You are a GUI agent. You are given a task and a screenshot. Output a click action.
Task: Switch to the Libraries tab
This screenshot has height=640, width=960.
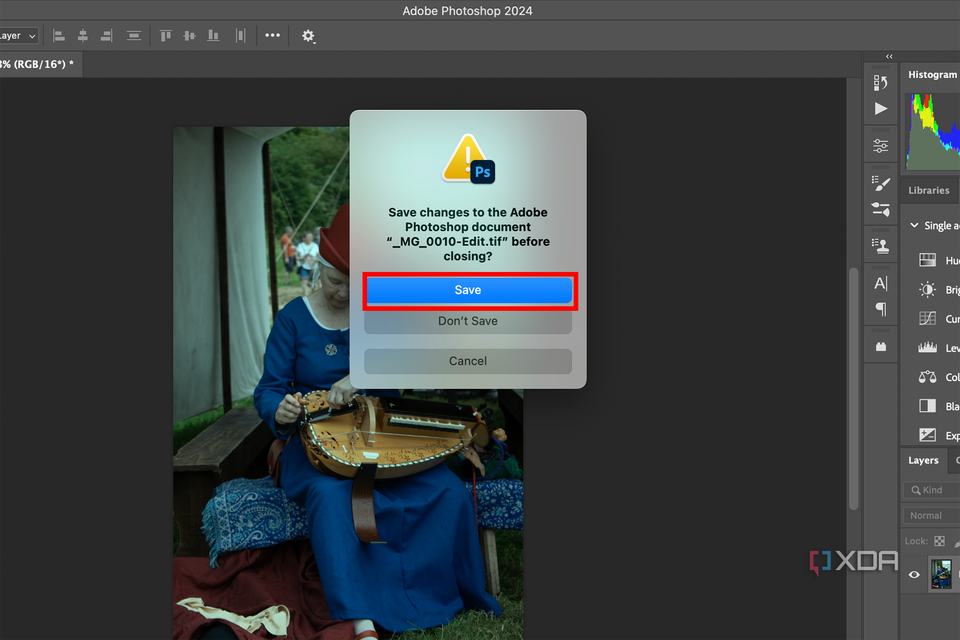(x=928, y=190)
